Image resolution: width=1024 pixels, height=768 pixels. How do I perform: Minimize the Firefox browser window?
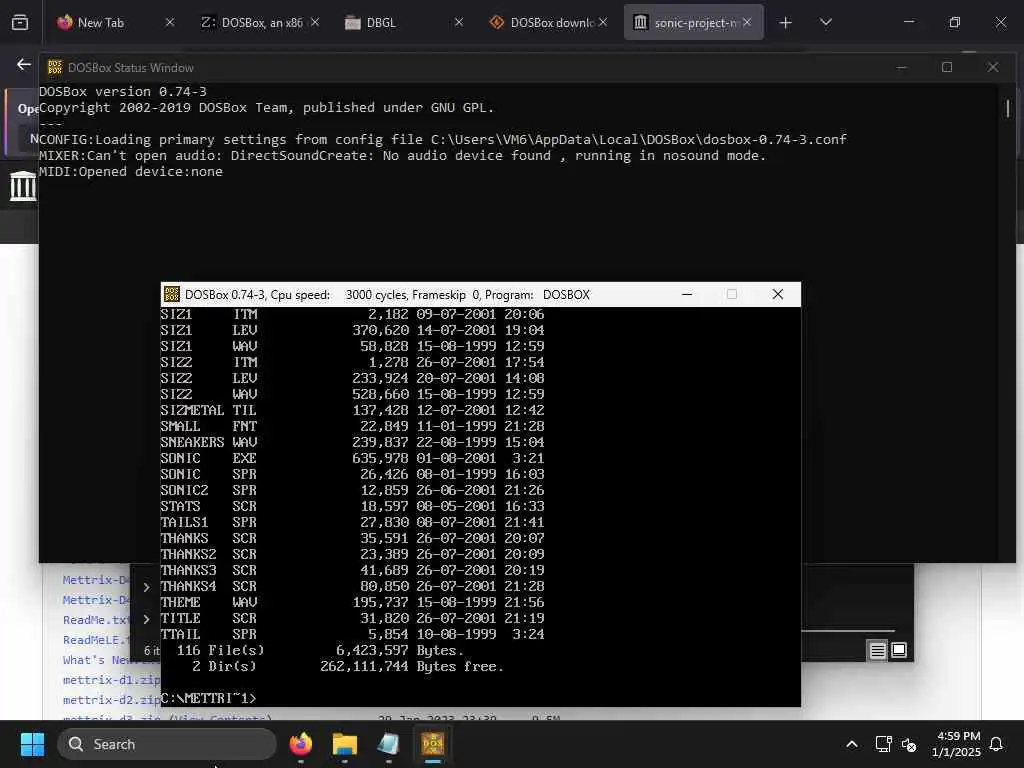(909, 22)
